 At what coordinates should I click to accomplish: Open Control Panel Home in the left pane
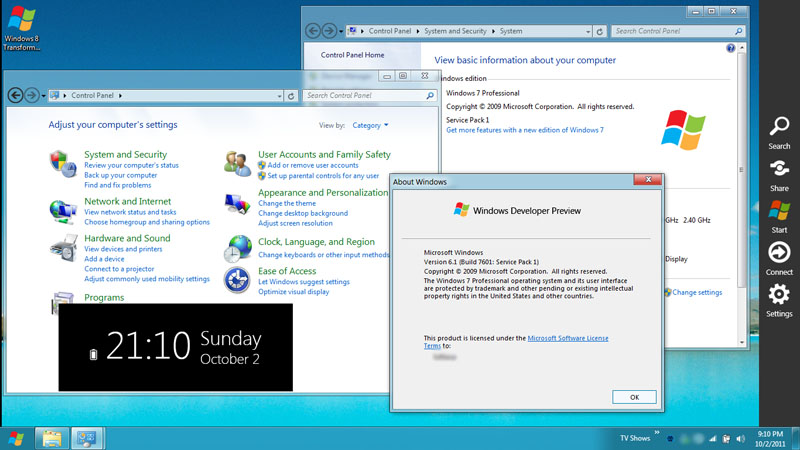click(352, 55)
